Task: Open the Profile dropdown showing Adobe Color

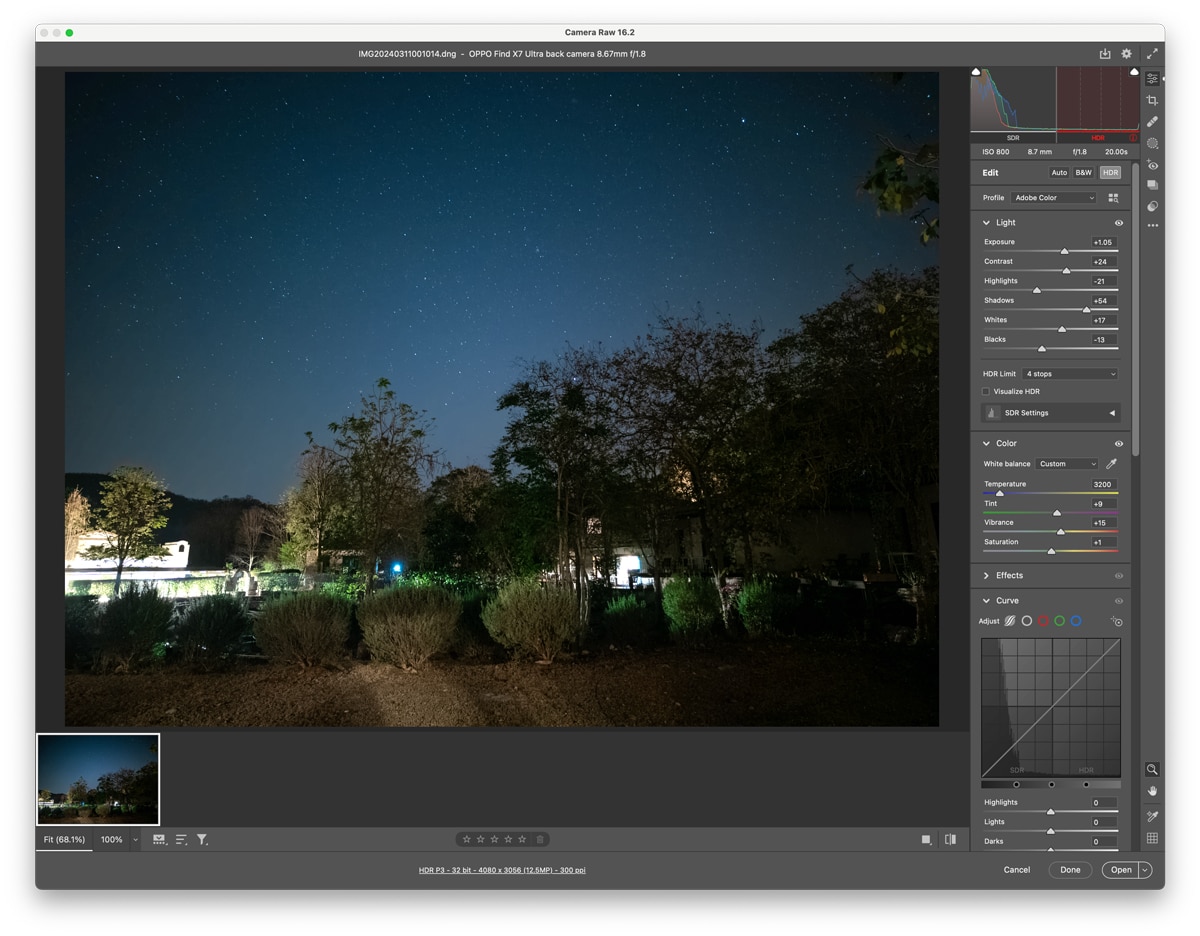Action: [1054, 198]
